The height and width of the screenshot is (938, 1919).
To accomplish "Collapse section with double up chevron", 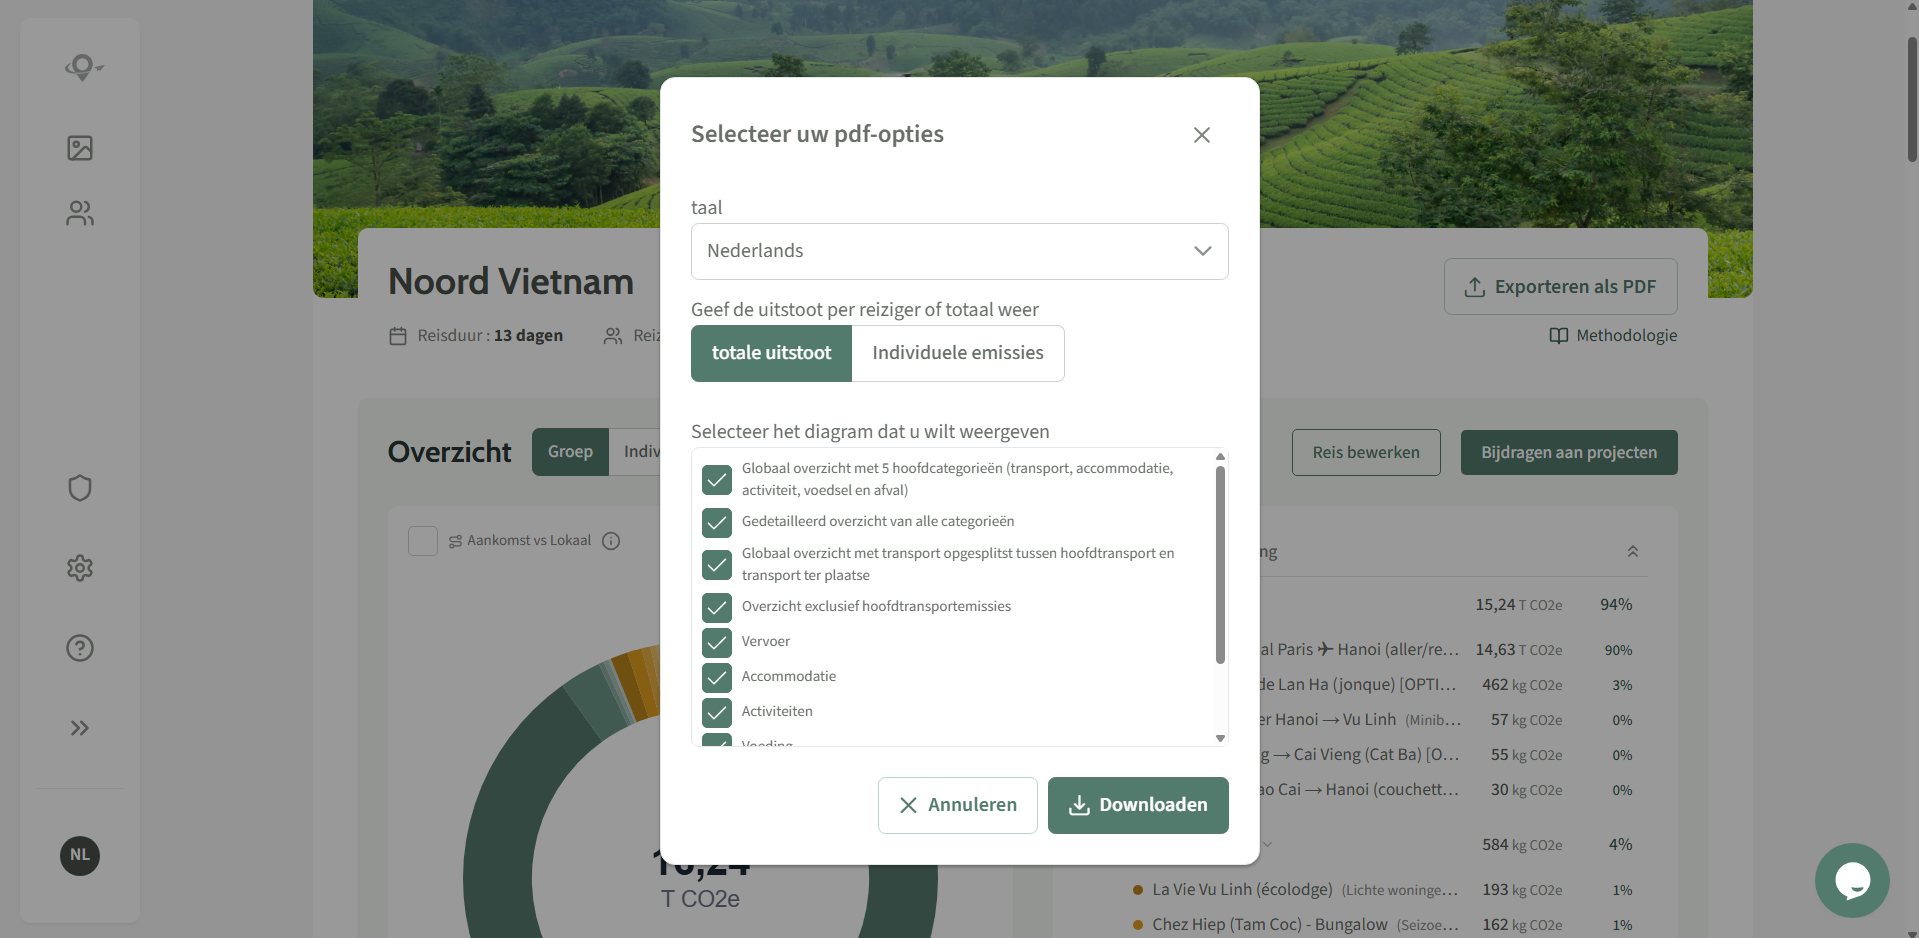I will click(1632, 551).
